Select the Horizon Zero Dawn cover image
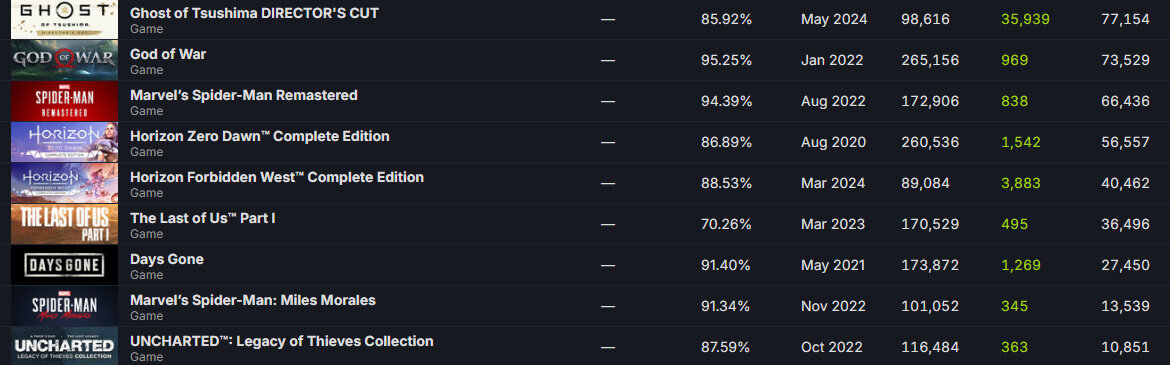Screen dimensions: 1170x365 click(64, 142)
